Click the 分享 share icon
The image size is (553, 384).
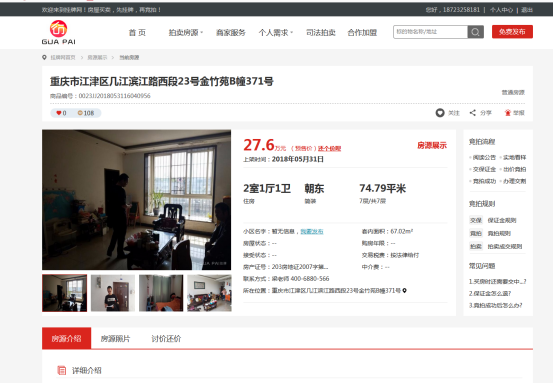coord(473,113)
